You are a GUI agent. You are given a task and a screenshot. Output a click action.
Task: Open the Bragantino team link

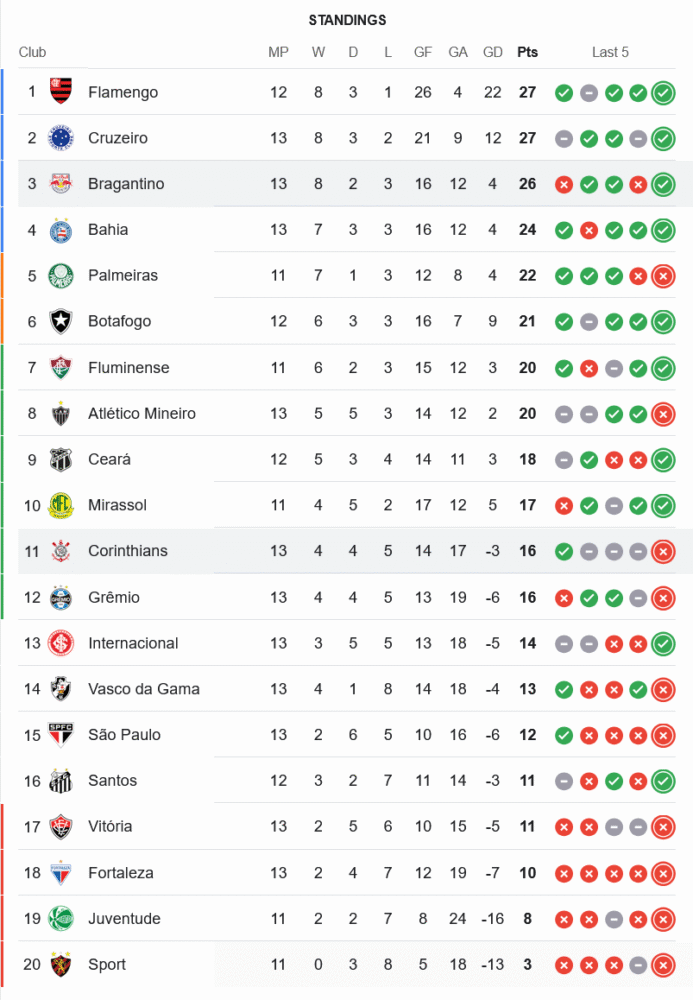(x=126, y=184)
